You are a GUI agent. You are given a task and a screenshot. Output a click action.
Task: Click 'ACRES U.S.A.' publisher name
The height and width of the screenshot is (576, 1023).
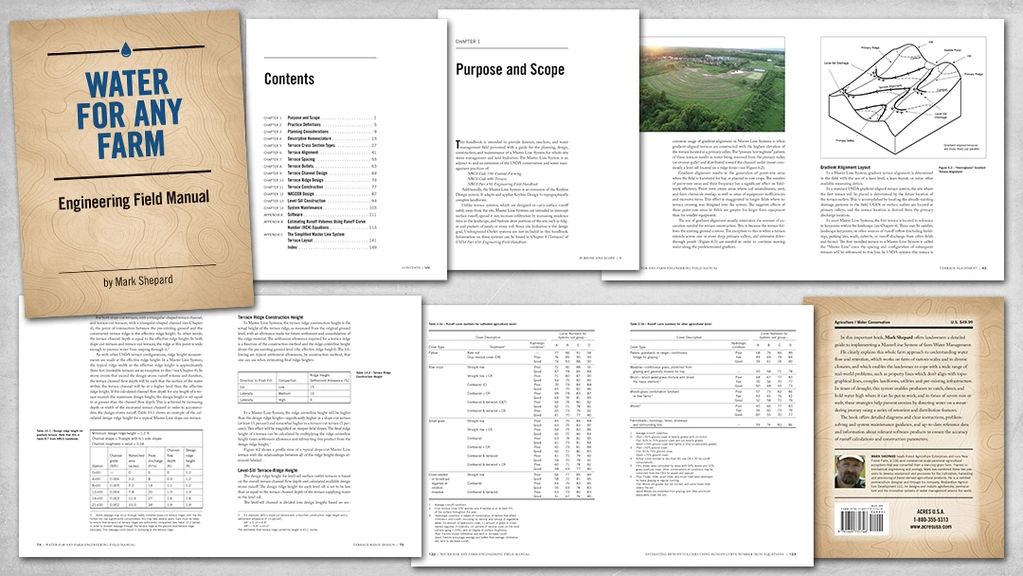coord(930,511)
